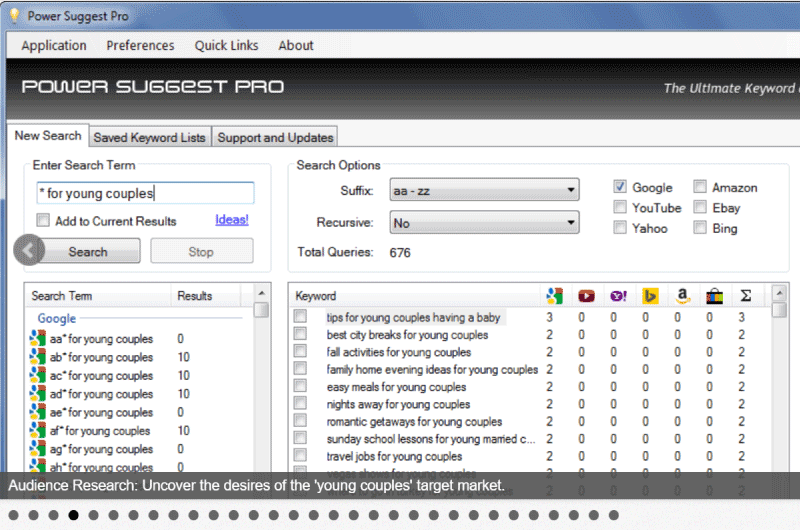Click Google icon beside 'ab* for young couples'
The width and height of the screenshot is (800, 530).
[x=38, y=357]
